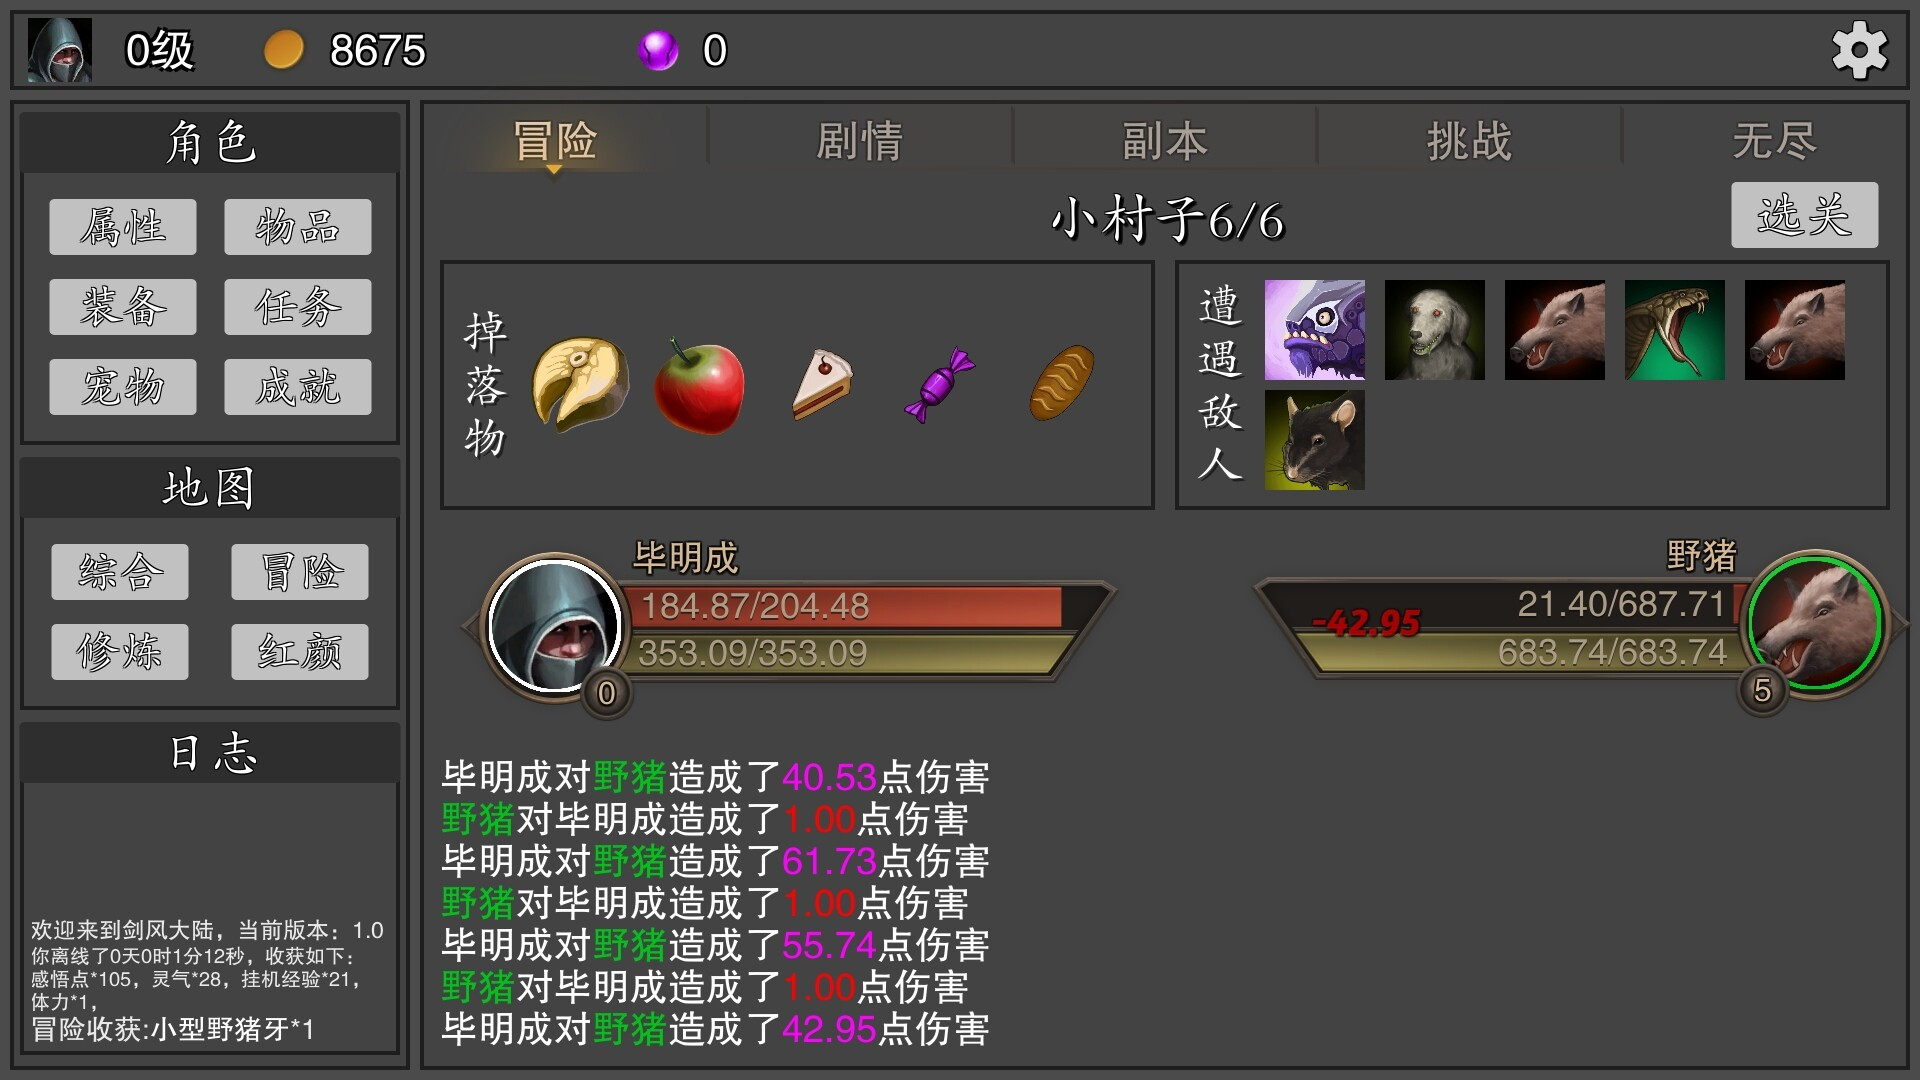Click the white dog enemy icon
This screenshot has height=1080, width=1920.
point(1435,330)
